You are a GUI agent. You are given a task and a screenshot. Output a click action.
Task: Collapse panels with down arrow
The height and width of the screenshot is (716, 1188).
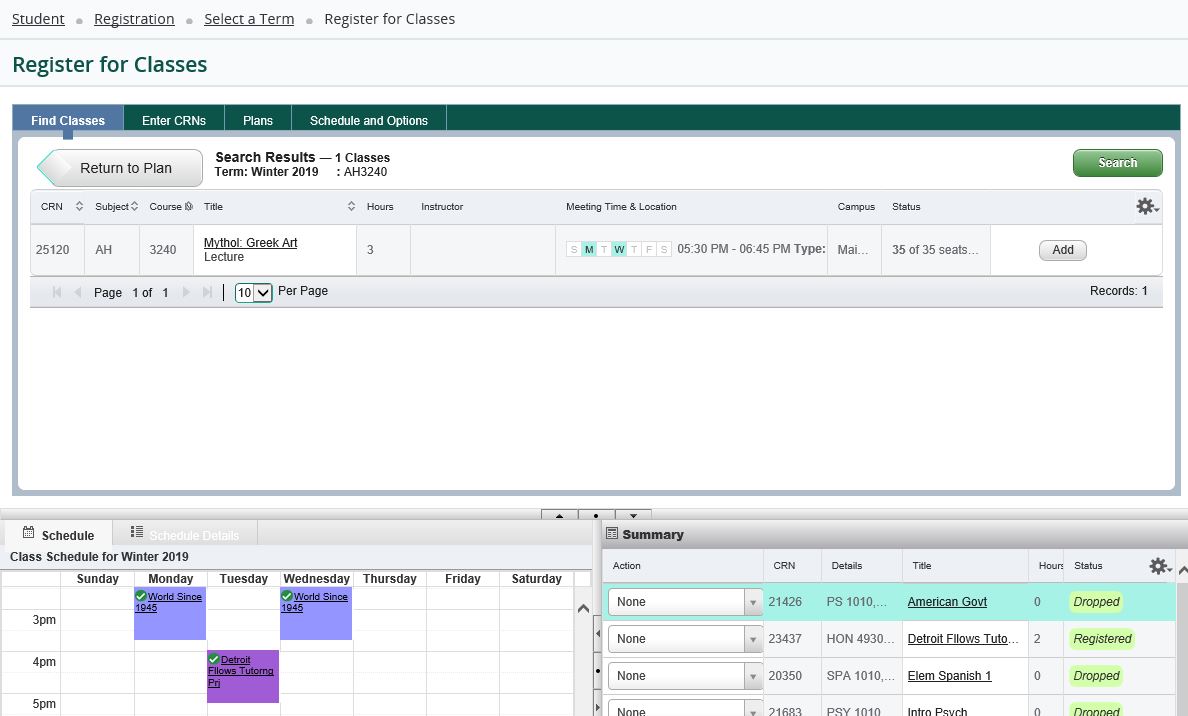[x=633, y=514]
